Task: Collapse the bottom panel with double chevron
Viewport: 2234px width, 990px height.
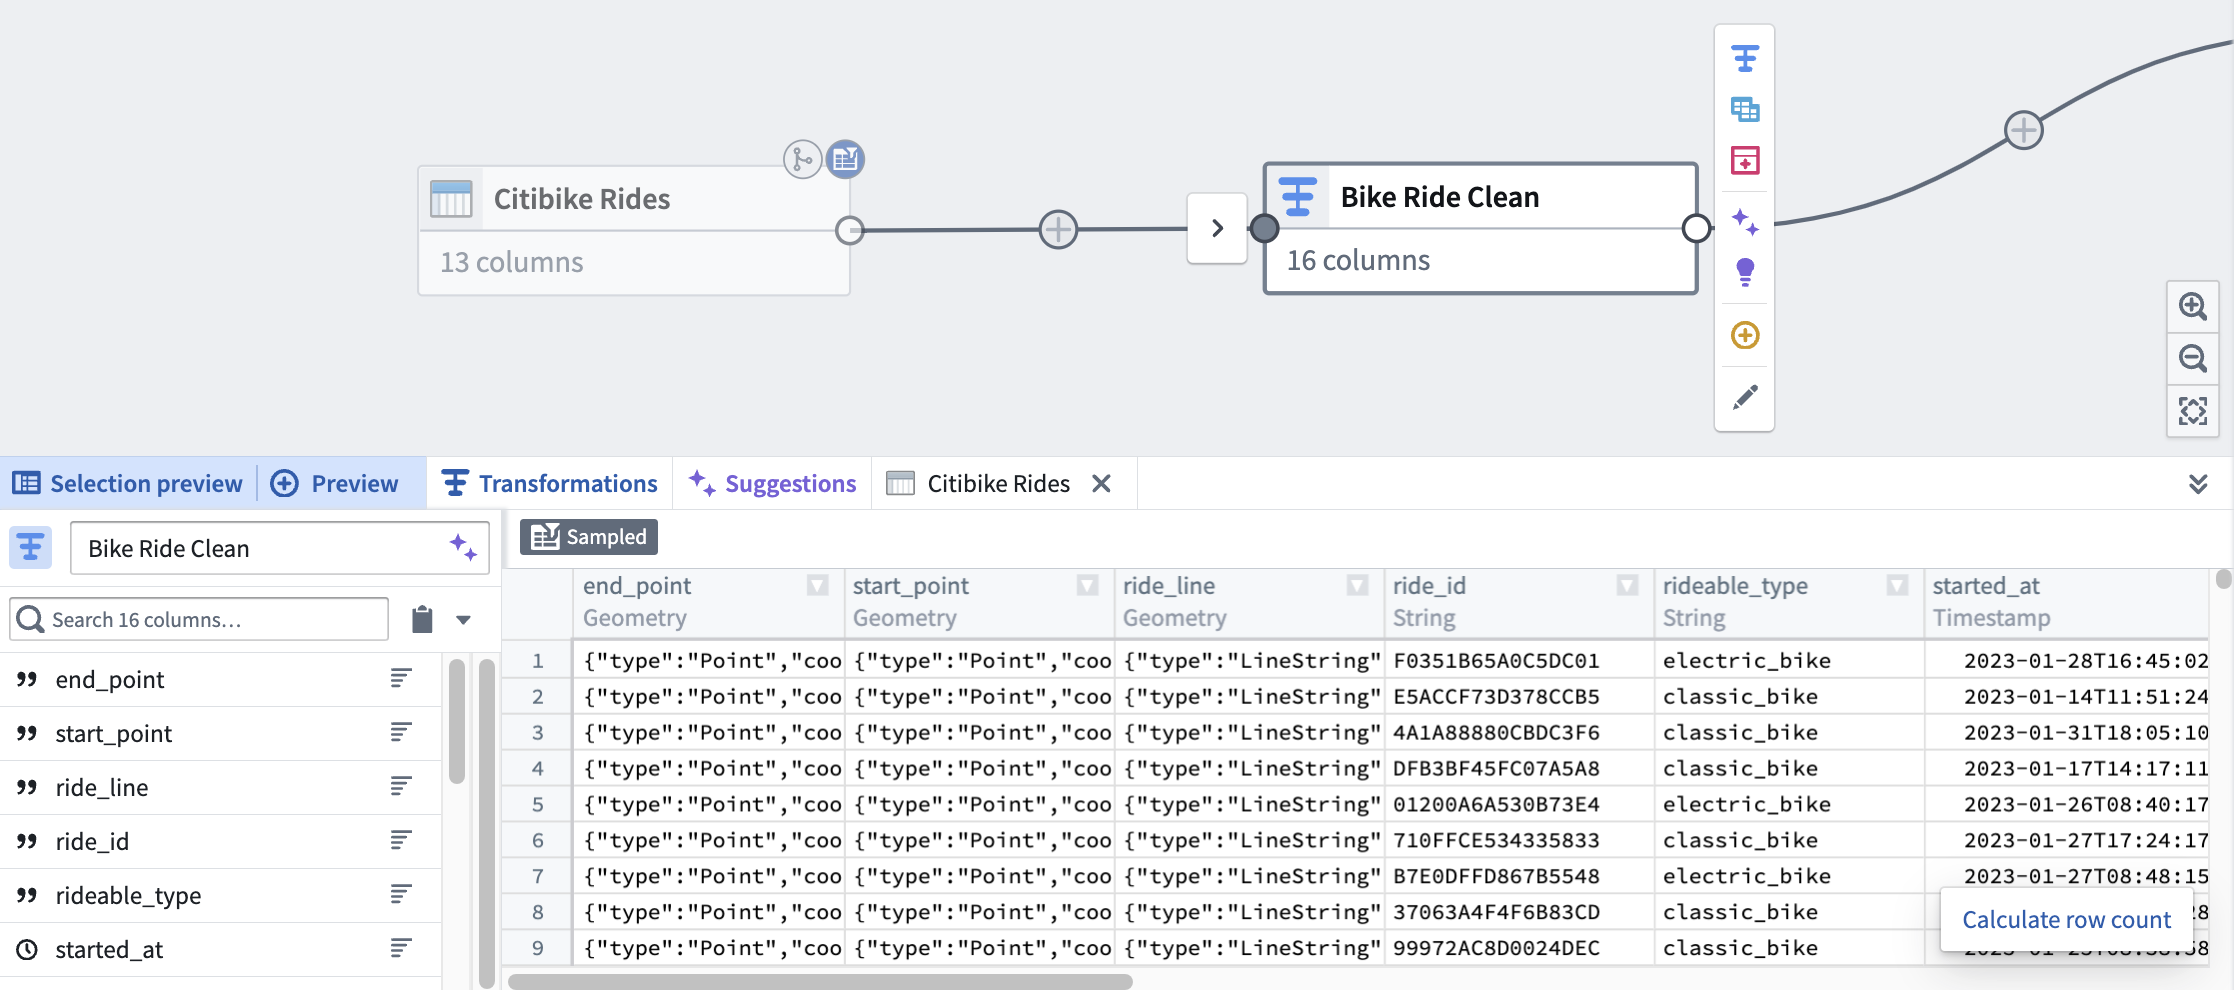Action: tap(2198, 484)
